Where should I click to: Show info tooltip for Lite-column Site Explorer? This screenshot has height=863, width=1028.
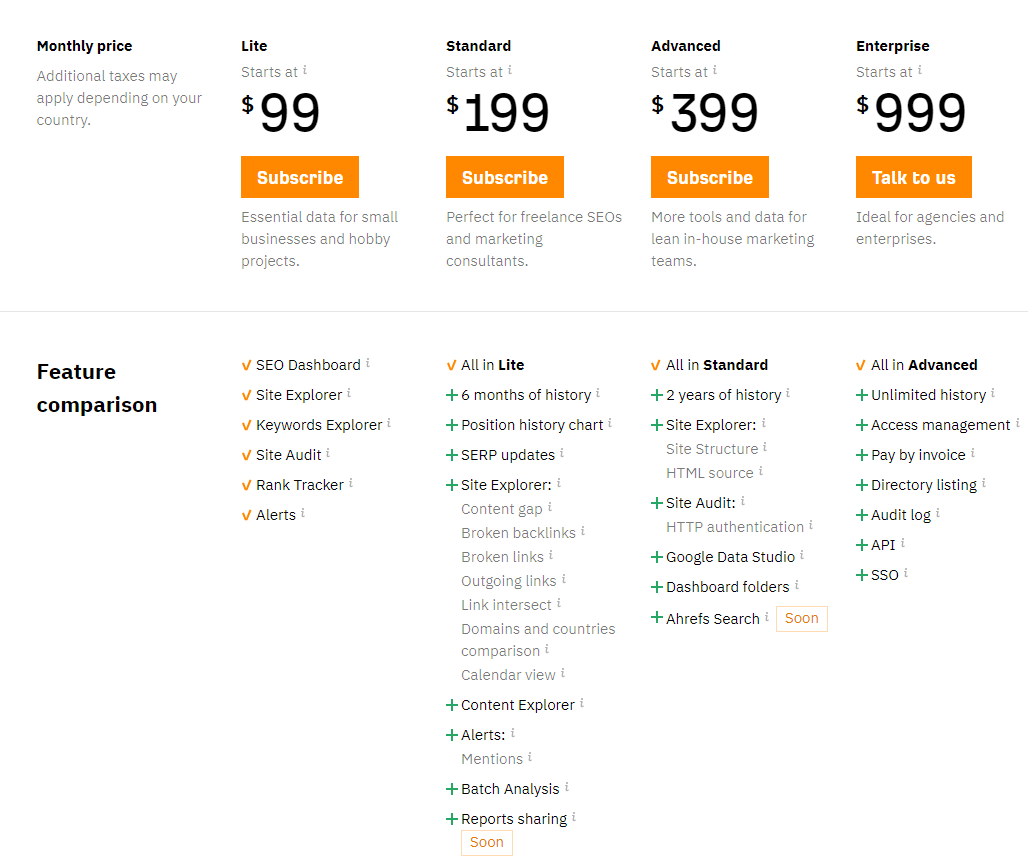click(349, 392)
